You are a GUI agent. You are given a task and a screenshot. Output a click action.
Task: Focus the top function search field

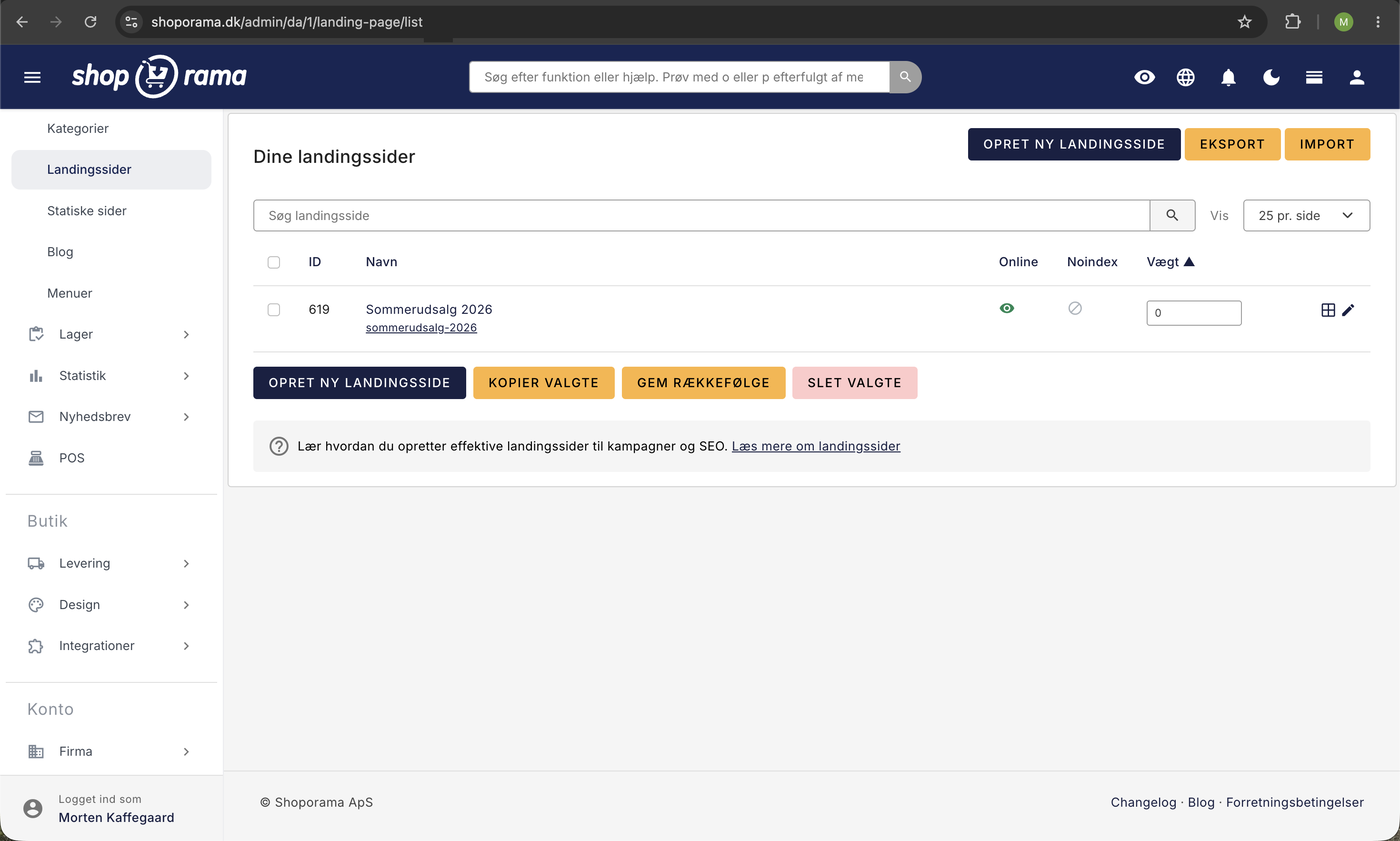[679, 77]
